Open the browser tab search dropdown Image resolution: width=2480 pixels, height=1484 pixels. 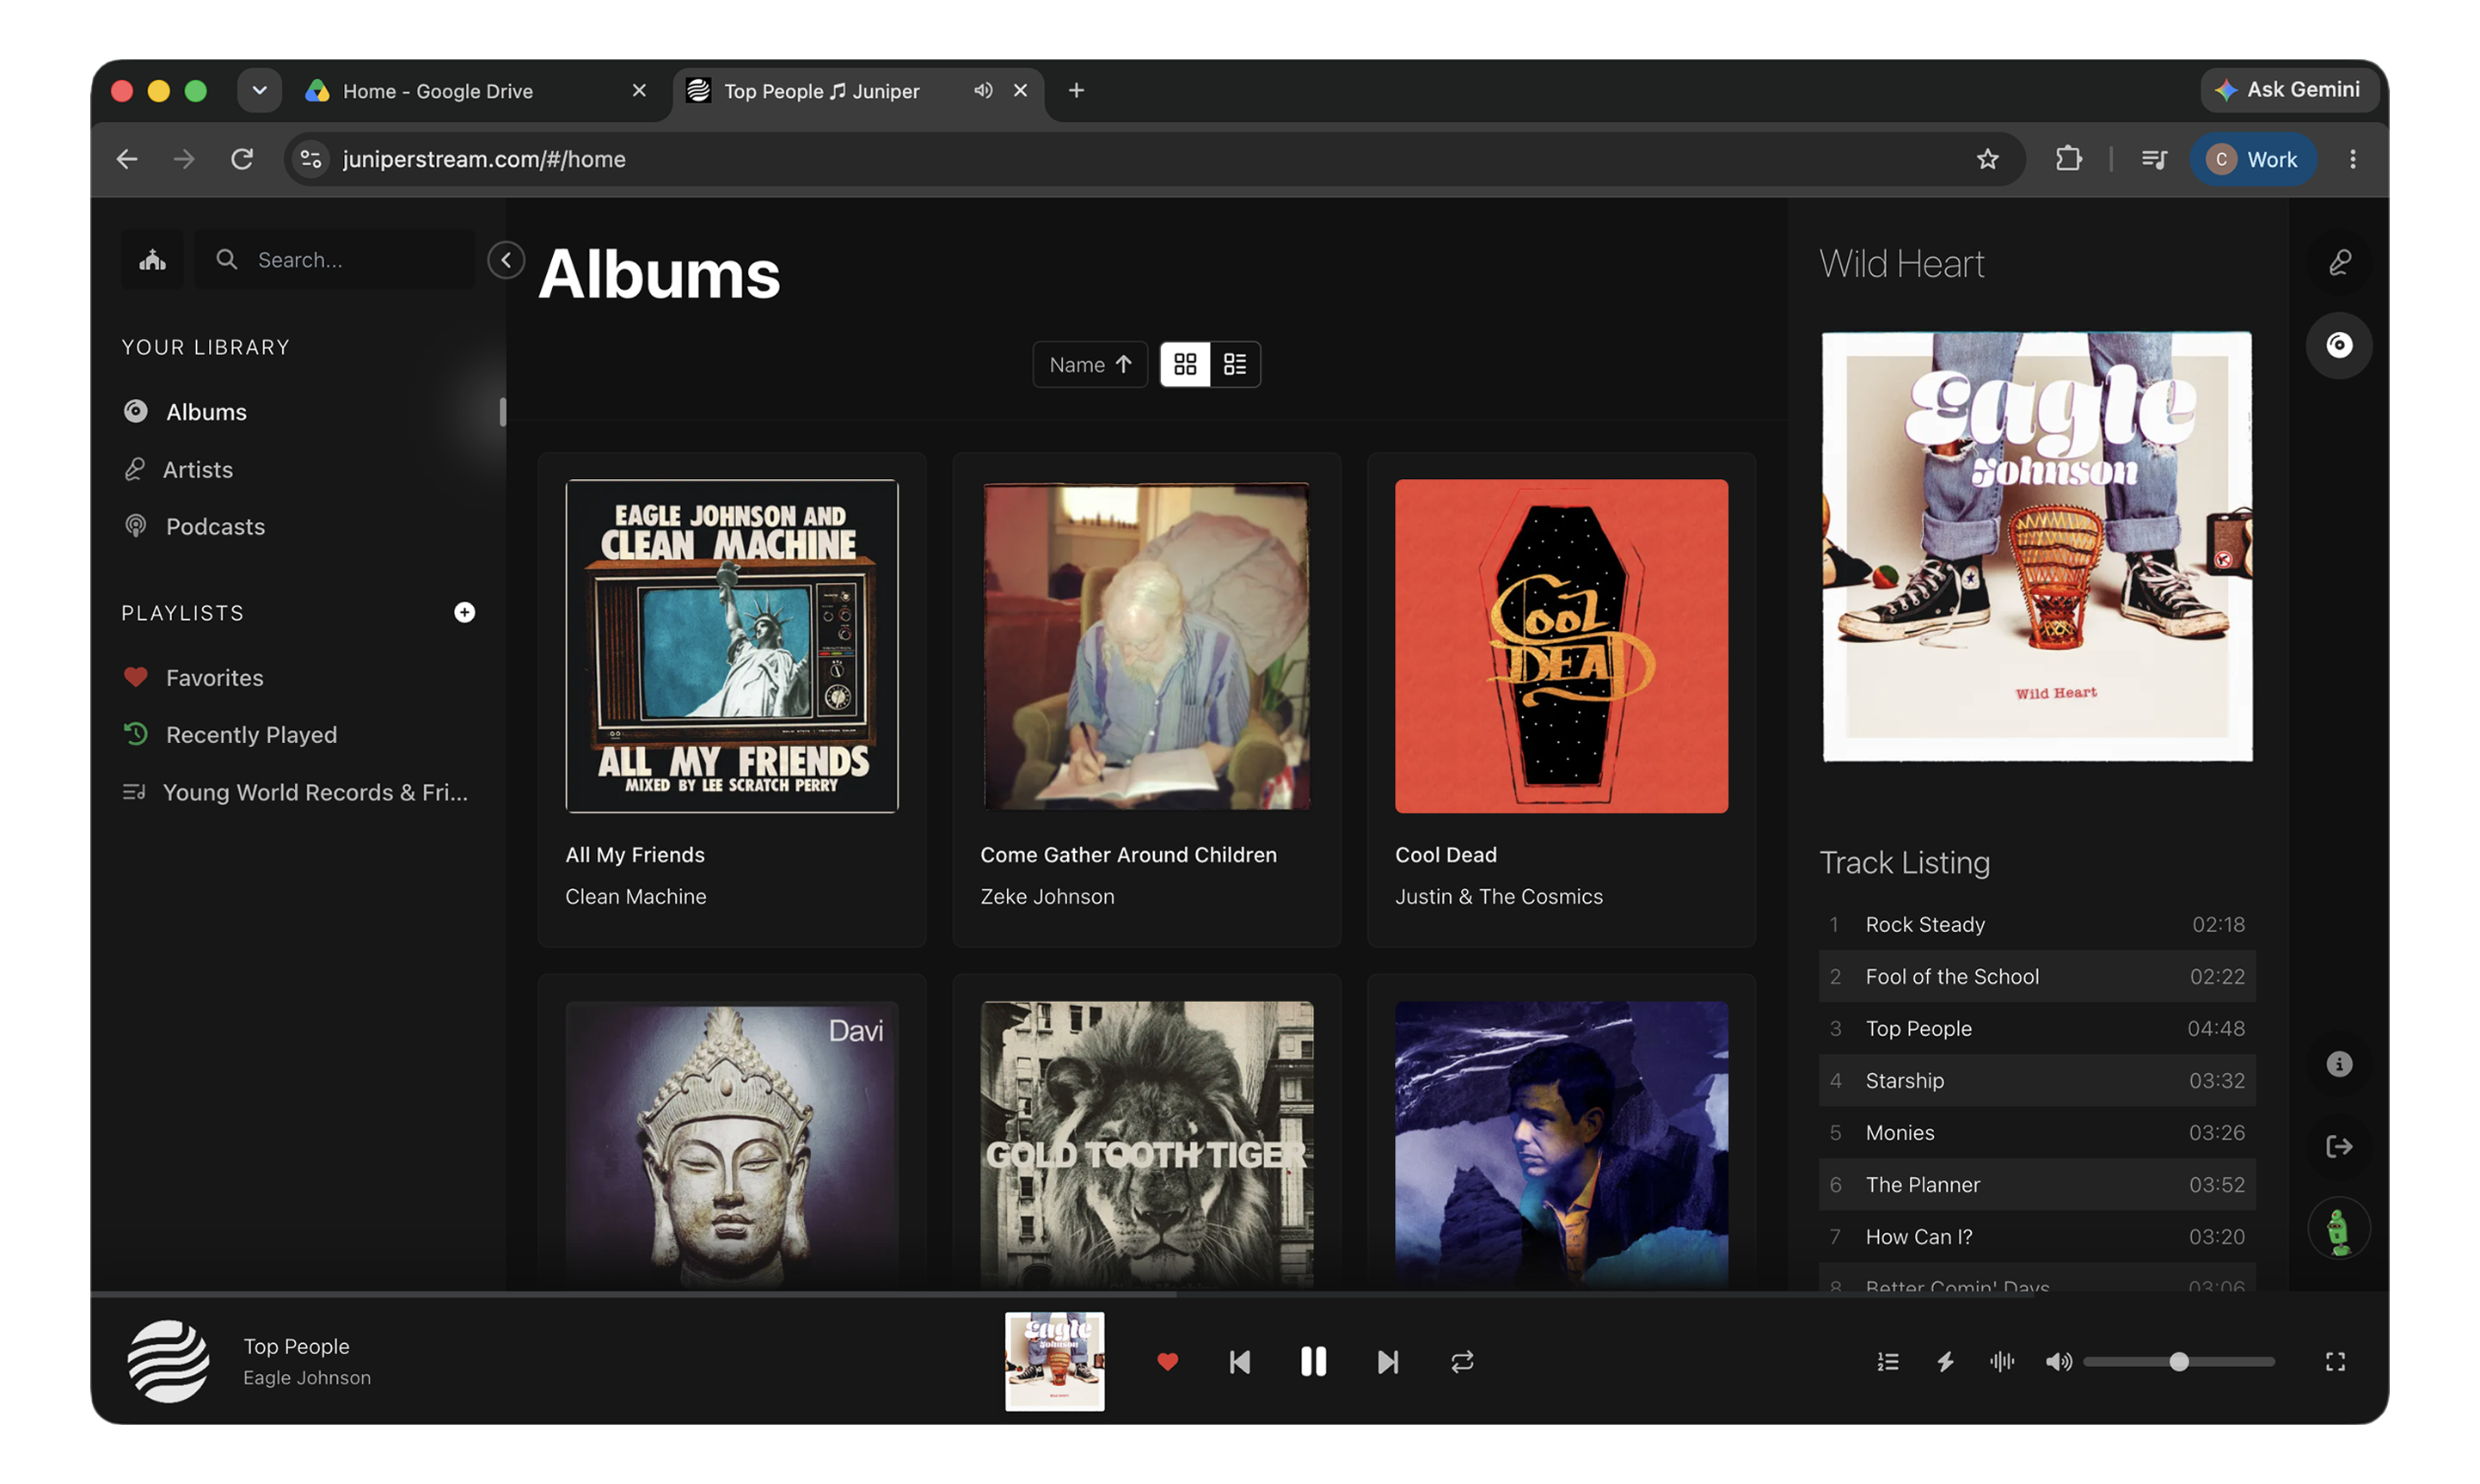259,91
